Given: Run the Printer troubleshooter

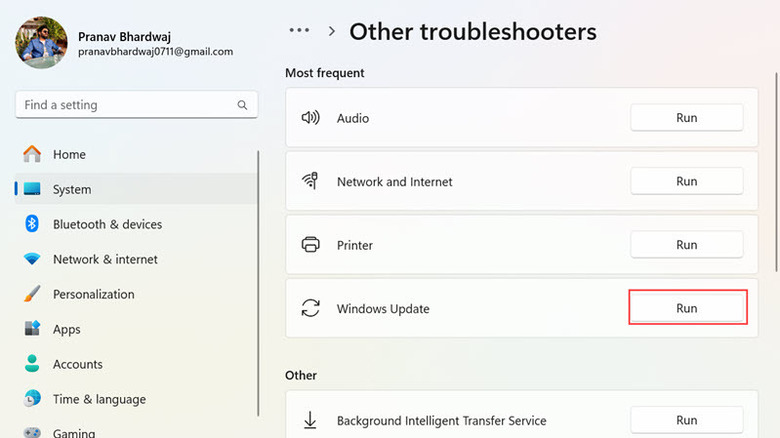Looking at the screenshot, I should coord(686,245).
